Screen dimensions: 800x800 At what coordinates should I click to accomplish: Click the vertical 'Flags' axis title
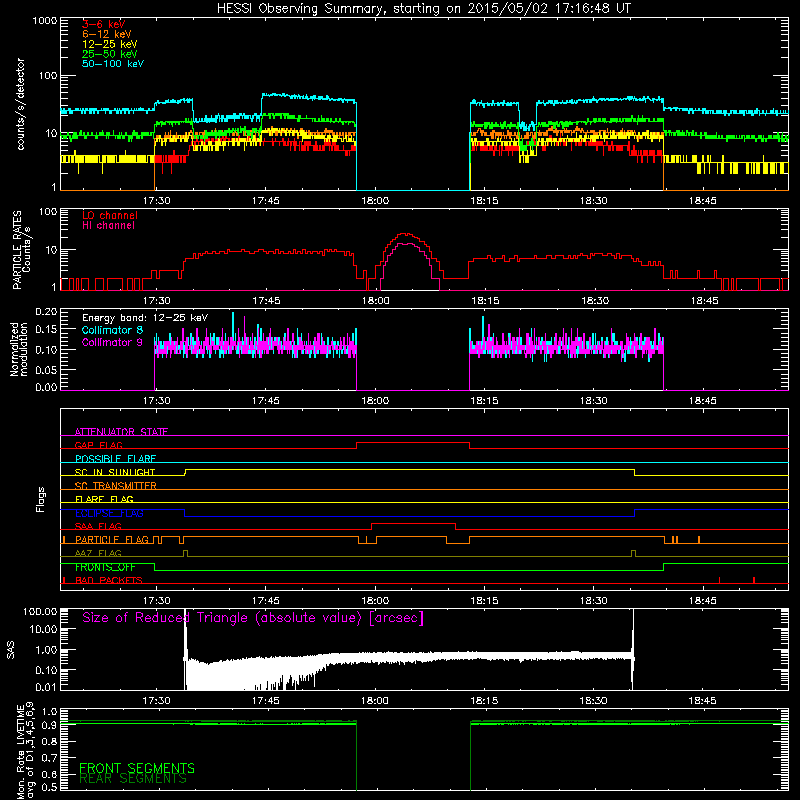(40, 499)
